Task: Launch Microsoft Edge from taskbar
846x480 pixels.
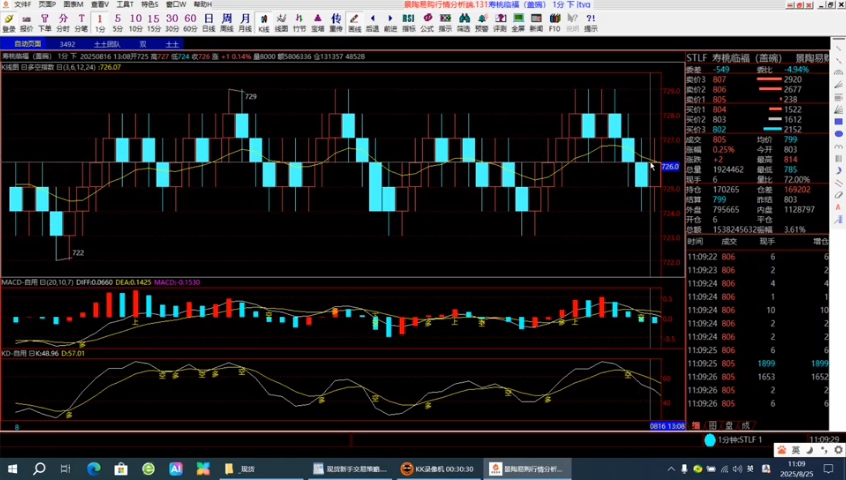Action: click(94, 469)
